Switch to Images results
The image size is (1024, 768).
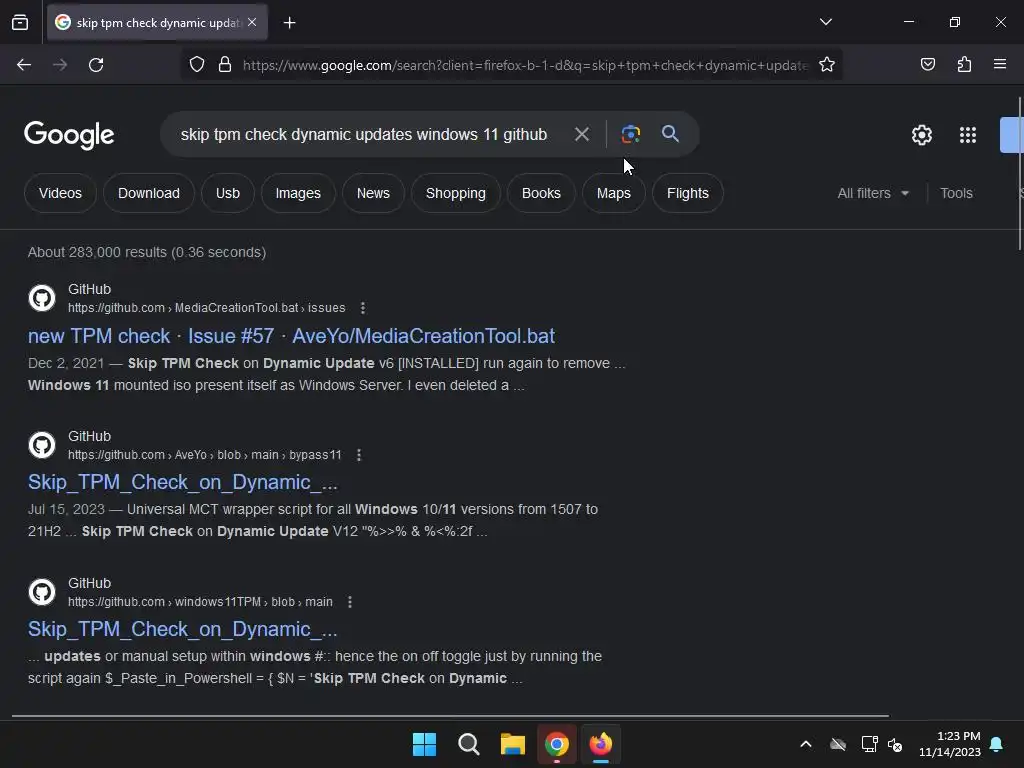point(298,193)
